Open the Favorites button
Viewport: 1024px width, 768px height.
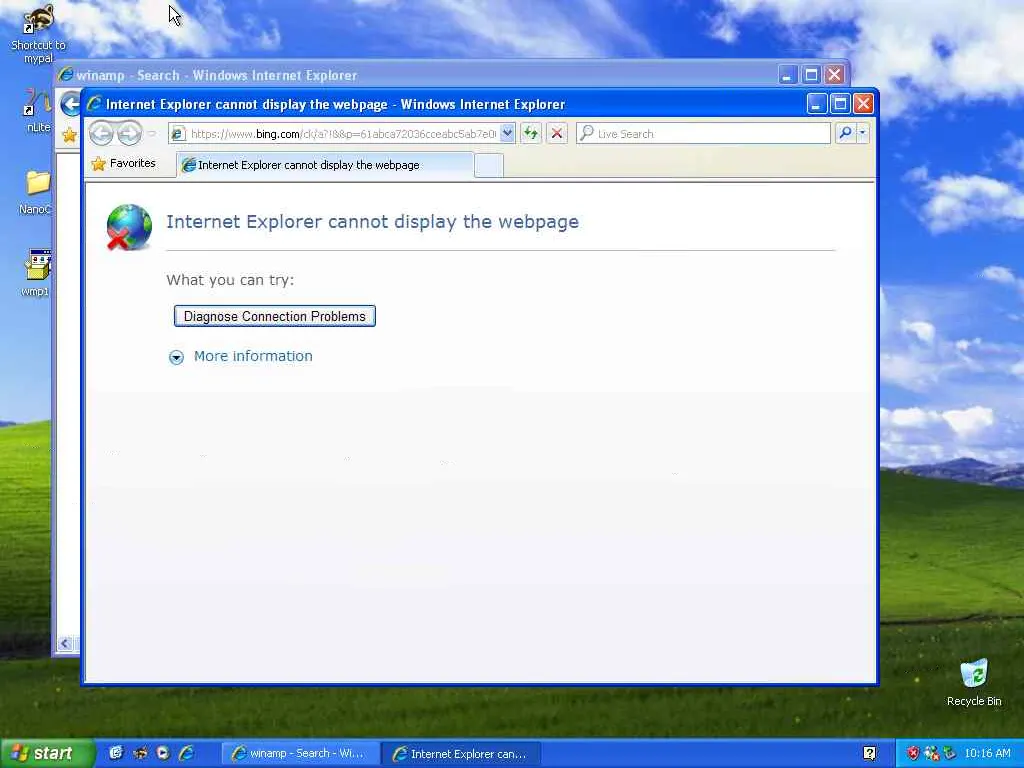pyautogui.click(x=123, y=163)
